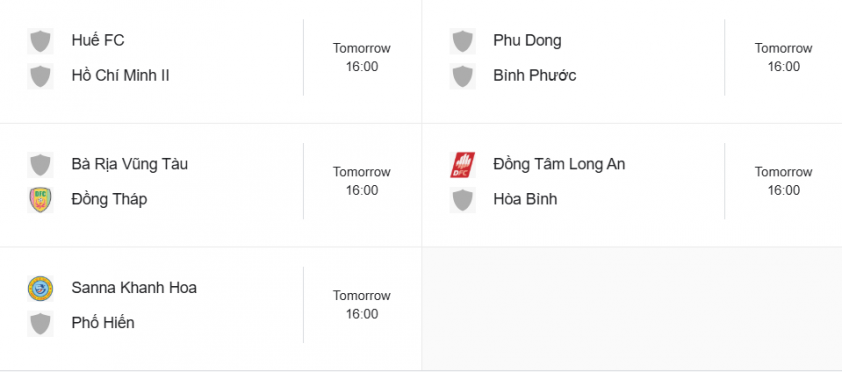The height and width of the screenshot is (372, 842).
Task: Click the Hồ Chí Minh II shield icon
Action: tap(40, 76)
